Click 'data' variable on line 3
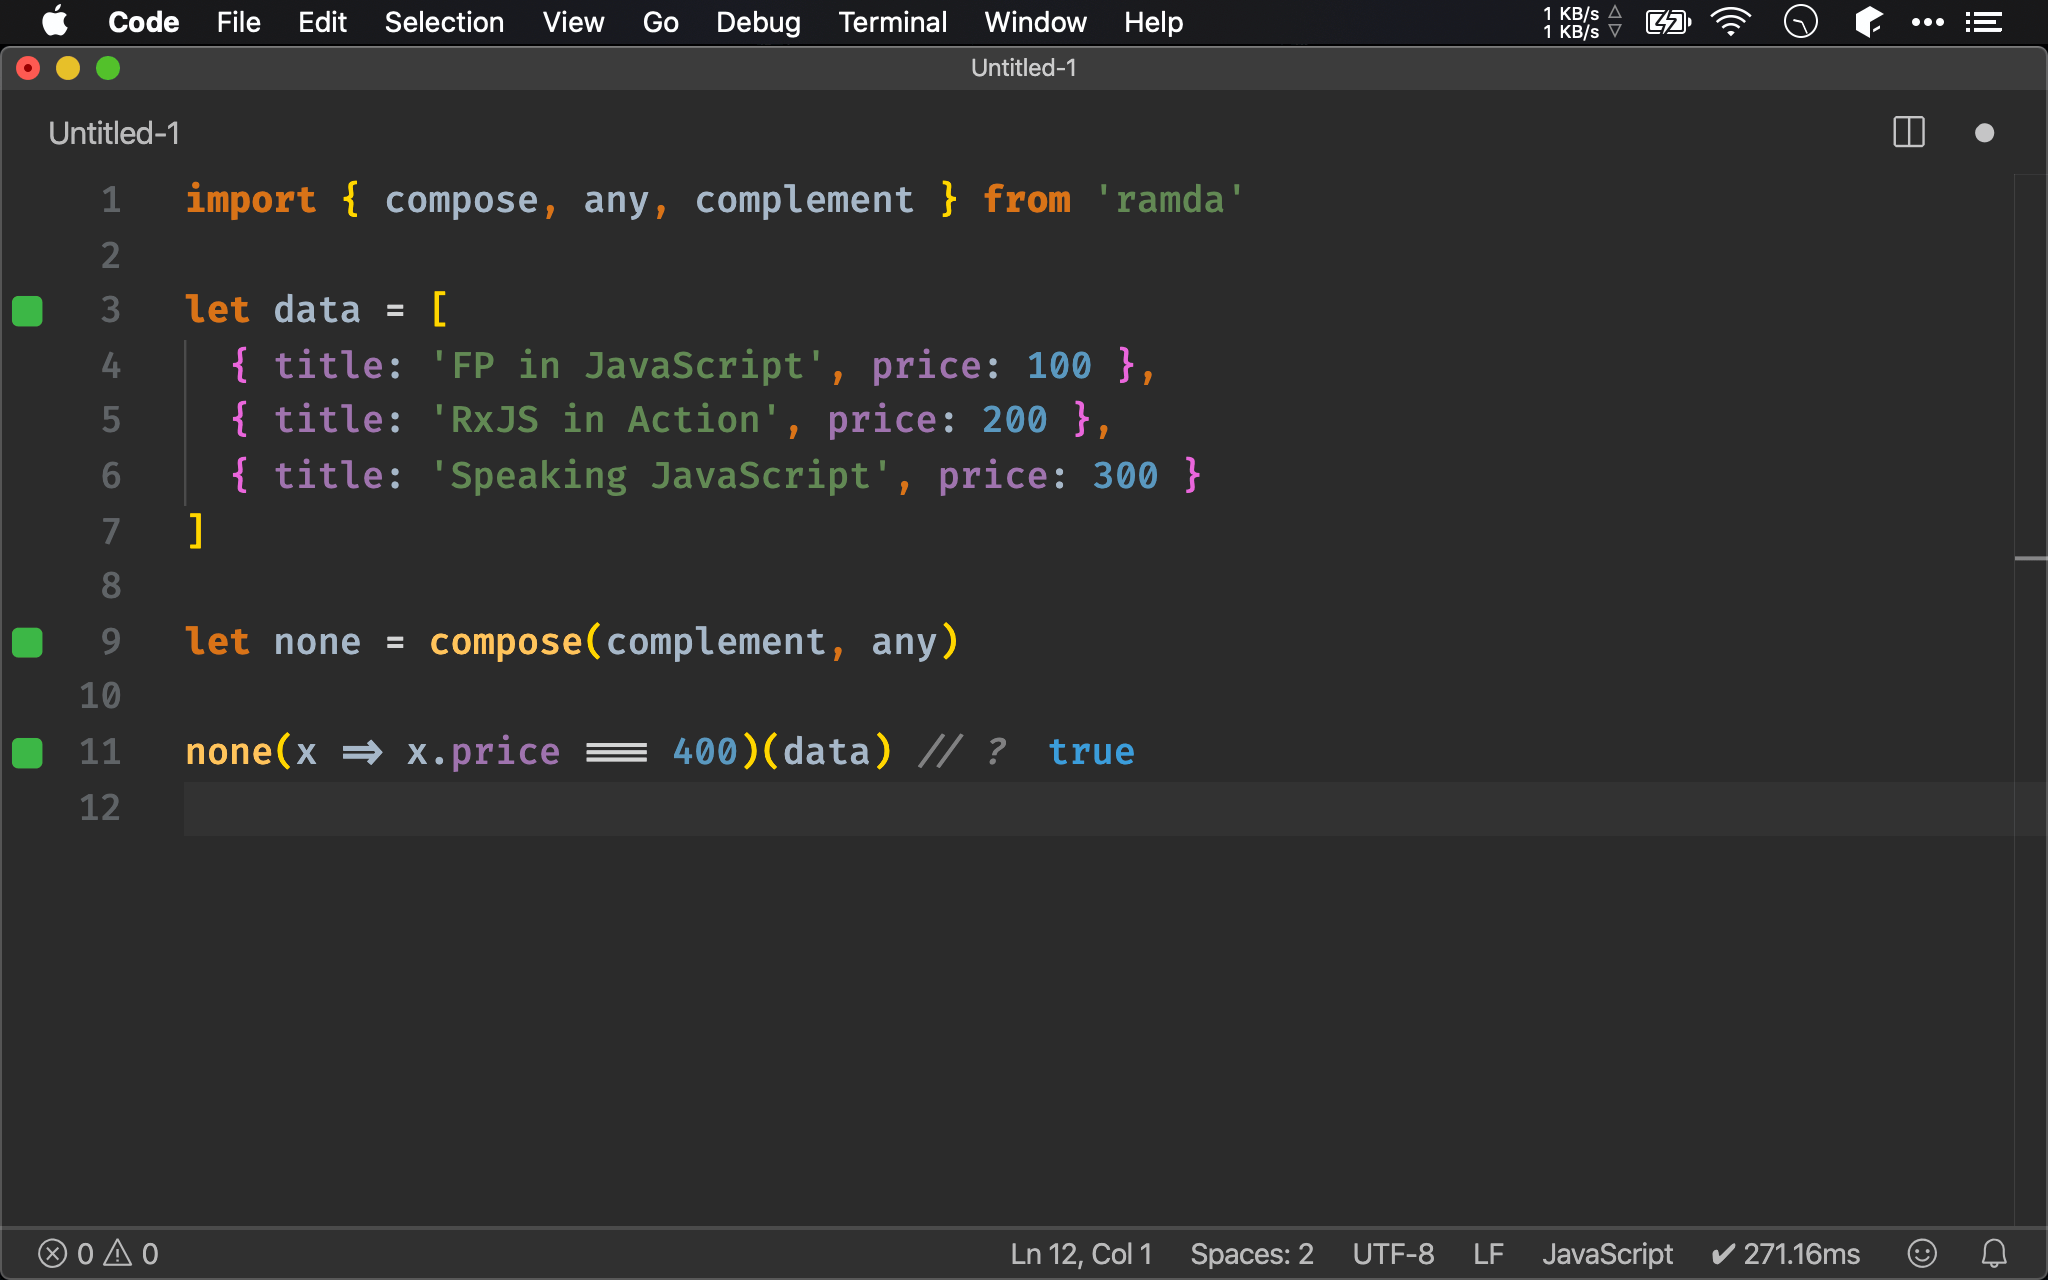Viewport: 2048px width, 1280px height. click(x=317, y=310)
